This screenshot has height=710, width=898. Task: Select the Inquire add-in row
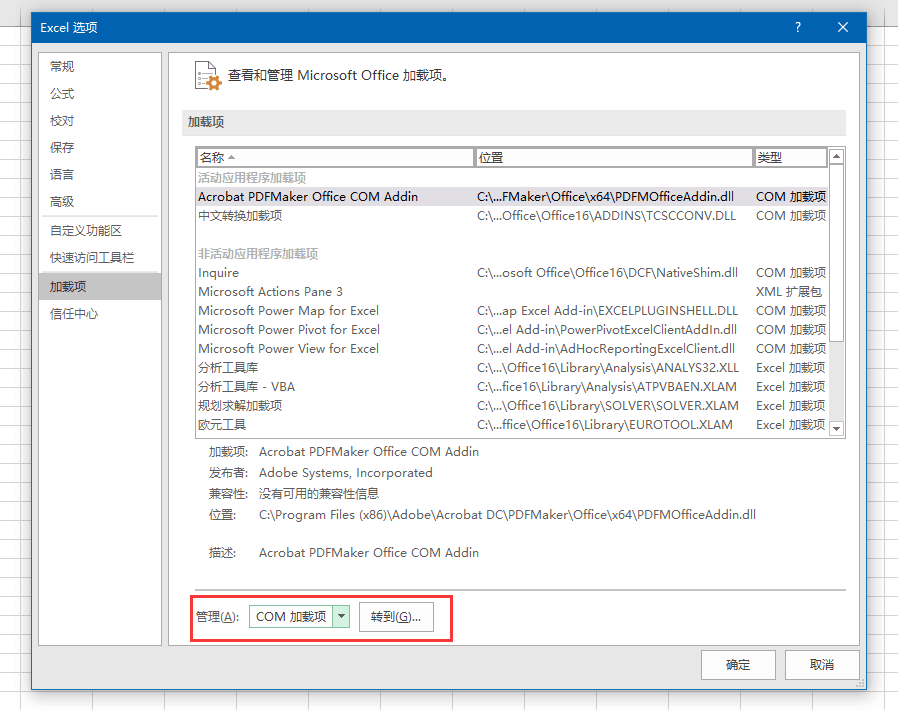click(511, 273)
